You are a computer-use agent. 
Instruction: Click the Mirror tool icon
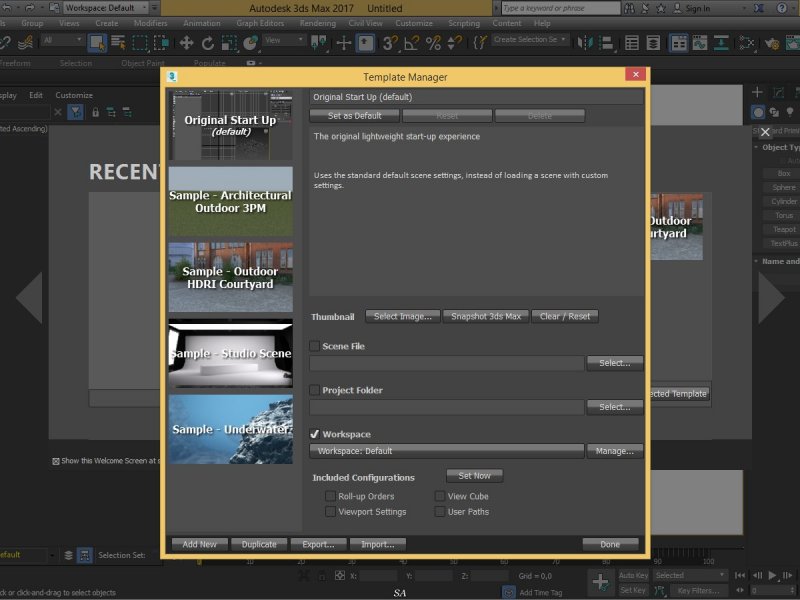click(x=585, y=43)
